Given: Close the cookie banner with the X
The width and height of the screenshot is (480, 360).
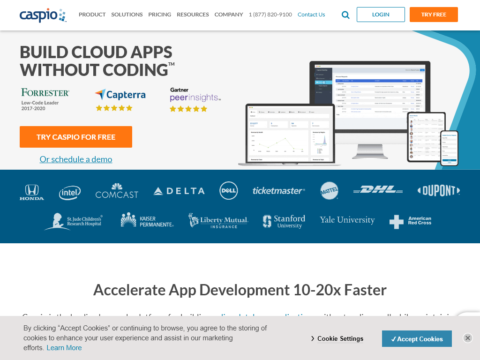Looking at the screenshot, I should 468,338.
